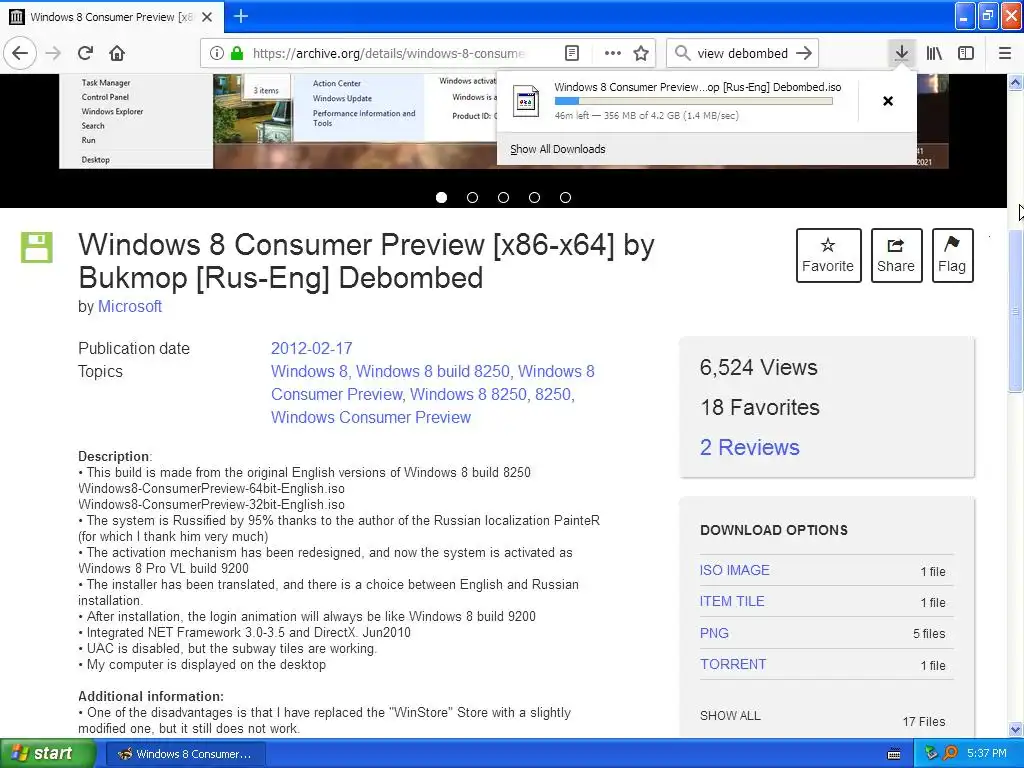1024x768 pixels.
Task: Click the green floppy disk software icon
Action: tap(37, 248)
